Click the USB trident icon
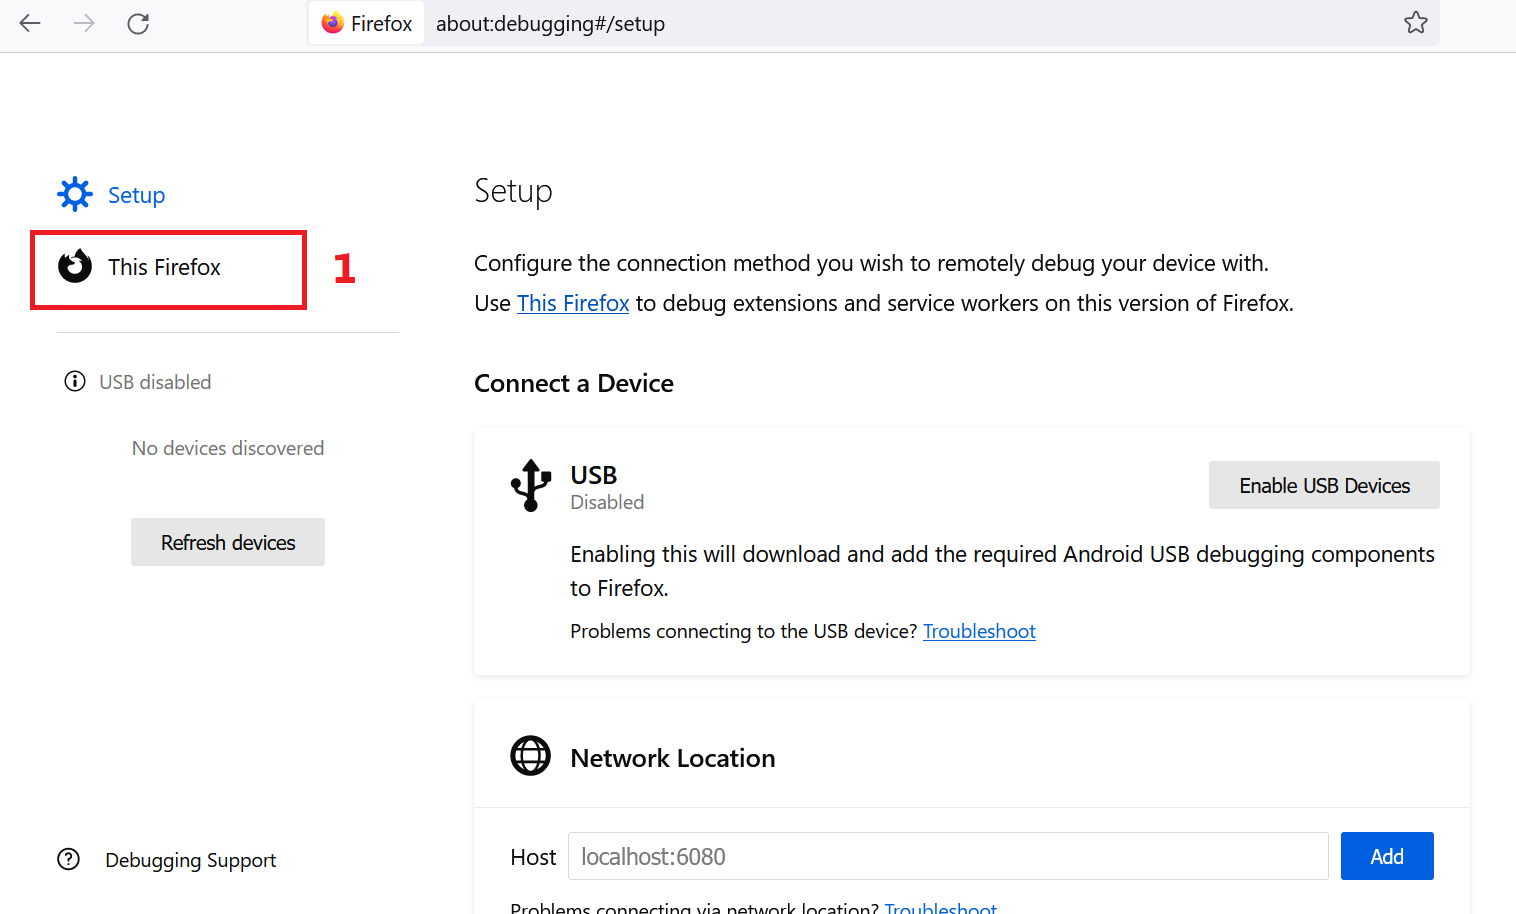The image size is (1516, 914). [x=531, y=485]
